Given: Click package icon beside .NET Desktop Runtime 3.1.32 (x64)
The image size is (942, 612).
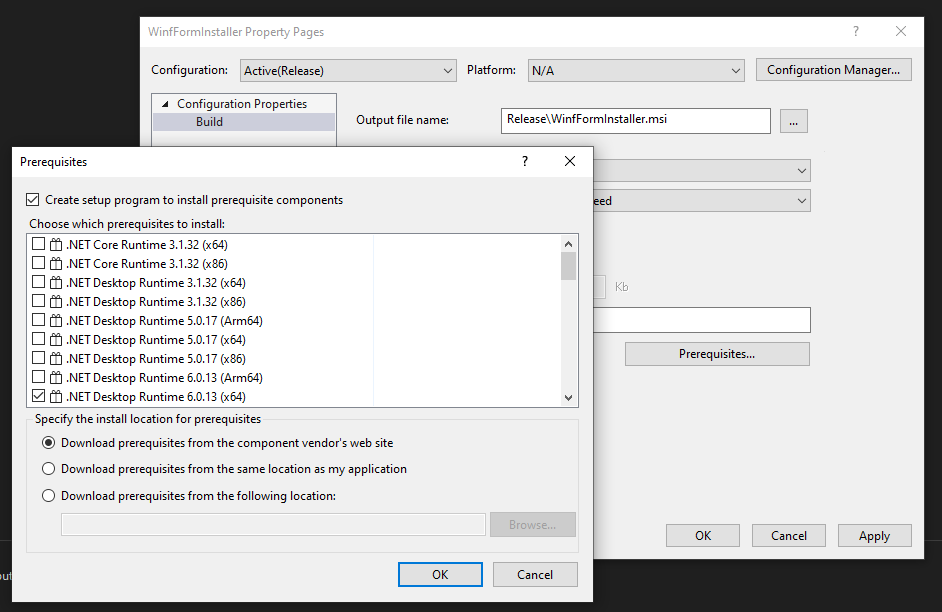Looking at the screenshot, I should click(56, 282).
